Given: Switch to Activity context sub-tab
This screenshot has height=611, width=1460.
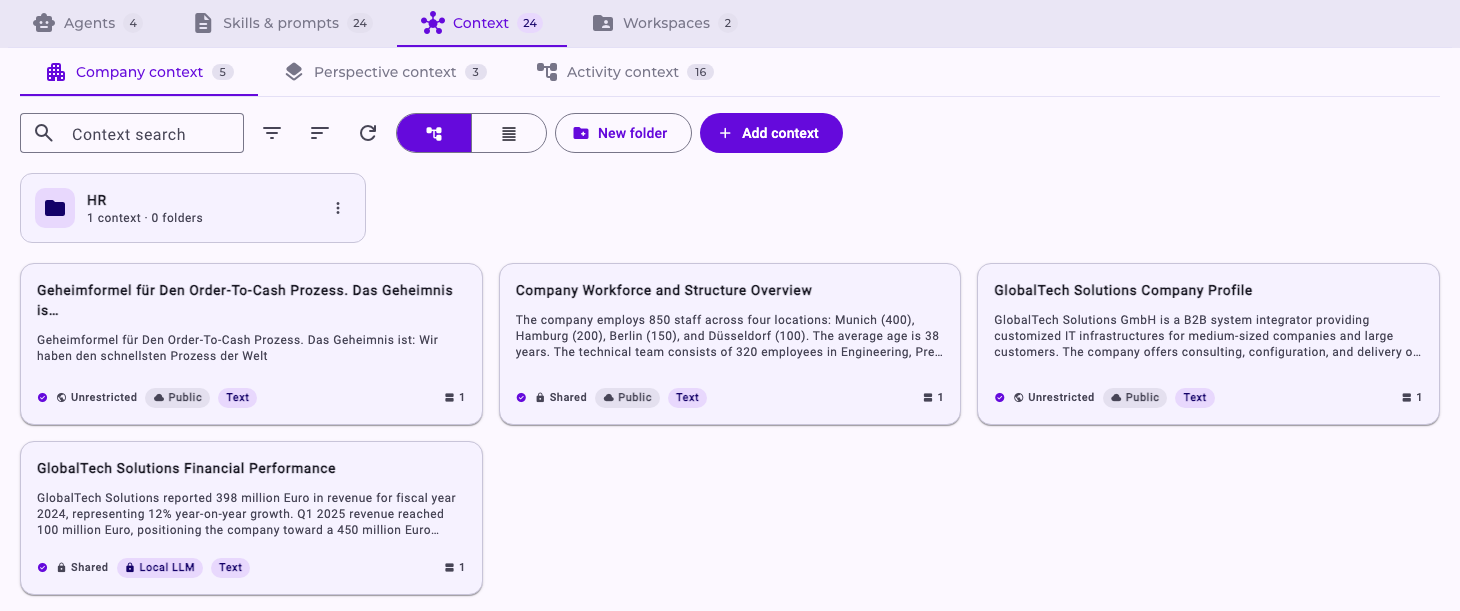Looking at the screenshot, I should pos(624,72).
